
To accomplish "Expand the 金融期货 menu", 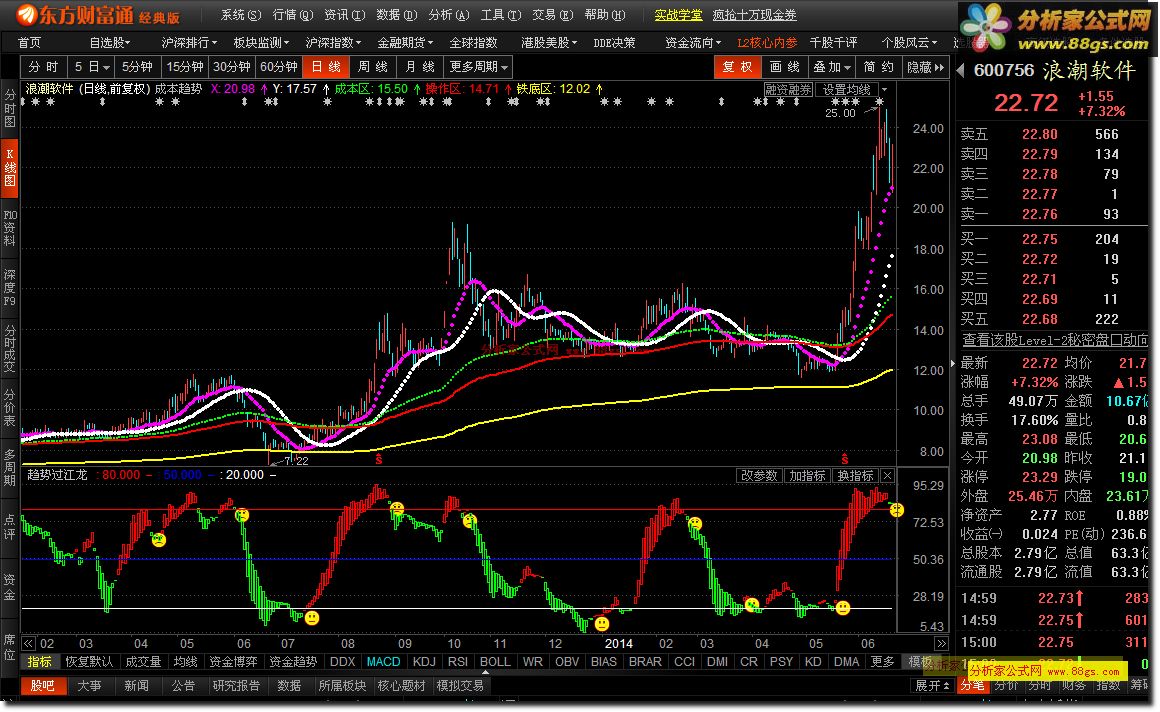I will pos(405,43).
